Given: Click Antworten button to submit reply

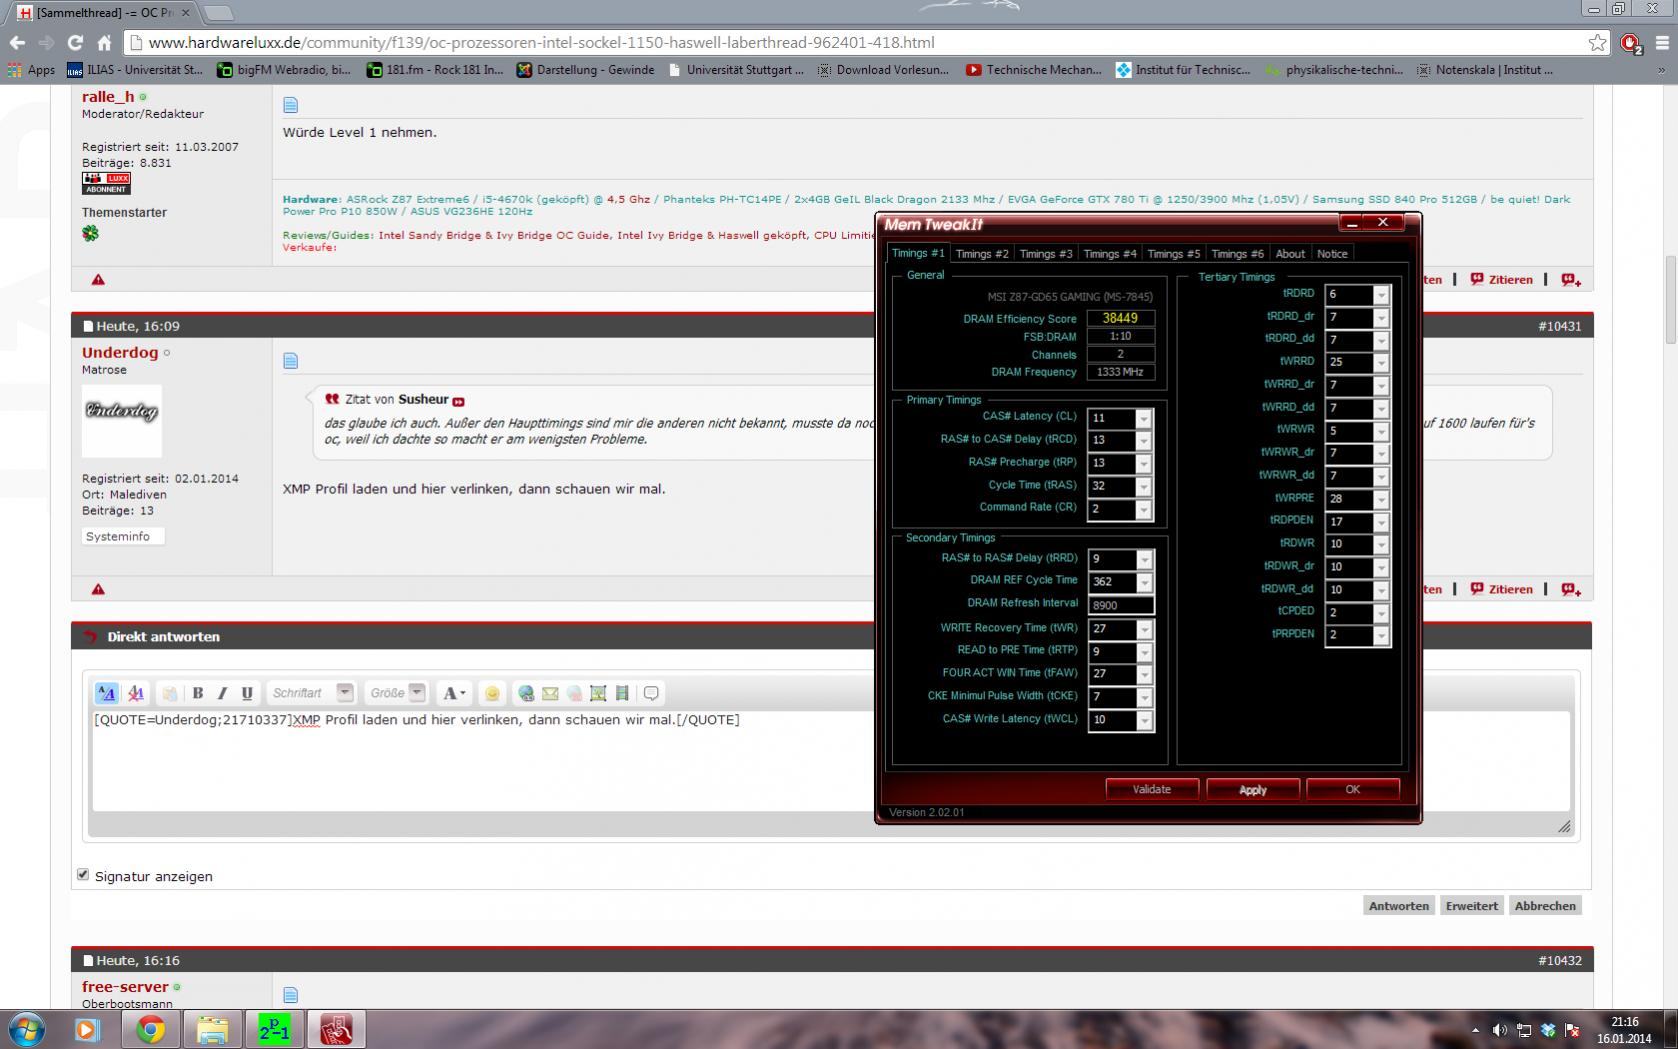Looking at the screenshot, I should [x=1399, y=905].
